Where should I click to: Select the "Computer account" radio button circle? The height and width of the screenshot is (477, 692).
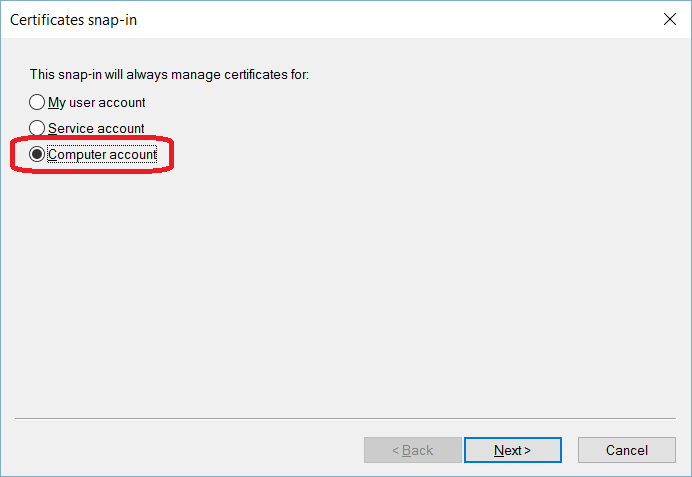(37, 154)
